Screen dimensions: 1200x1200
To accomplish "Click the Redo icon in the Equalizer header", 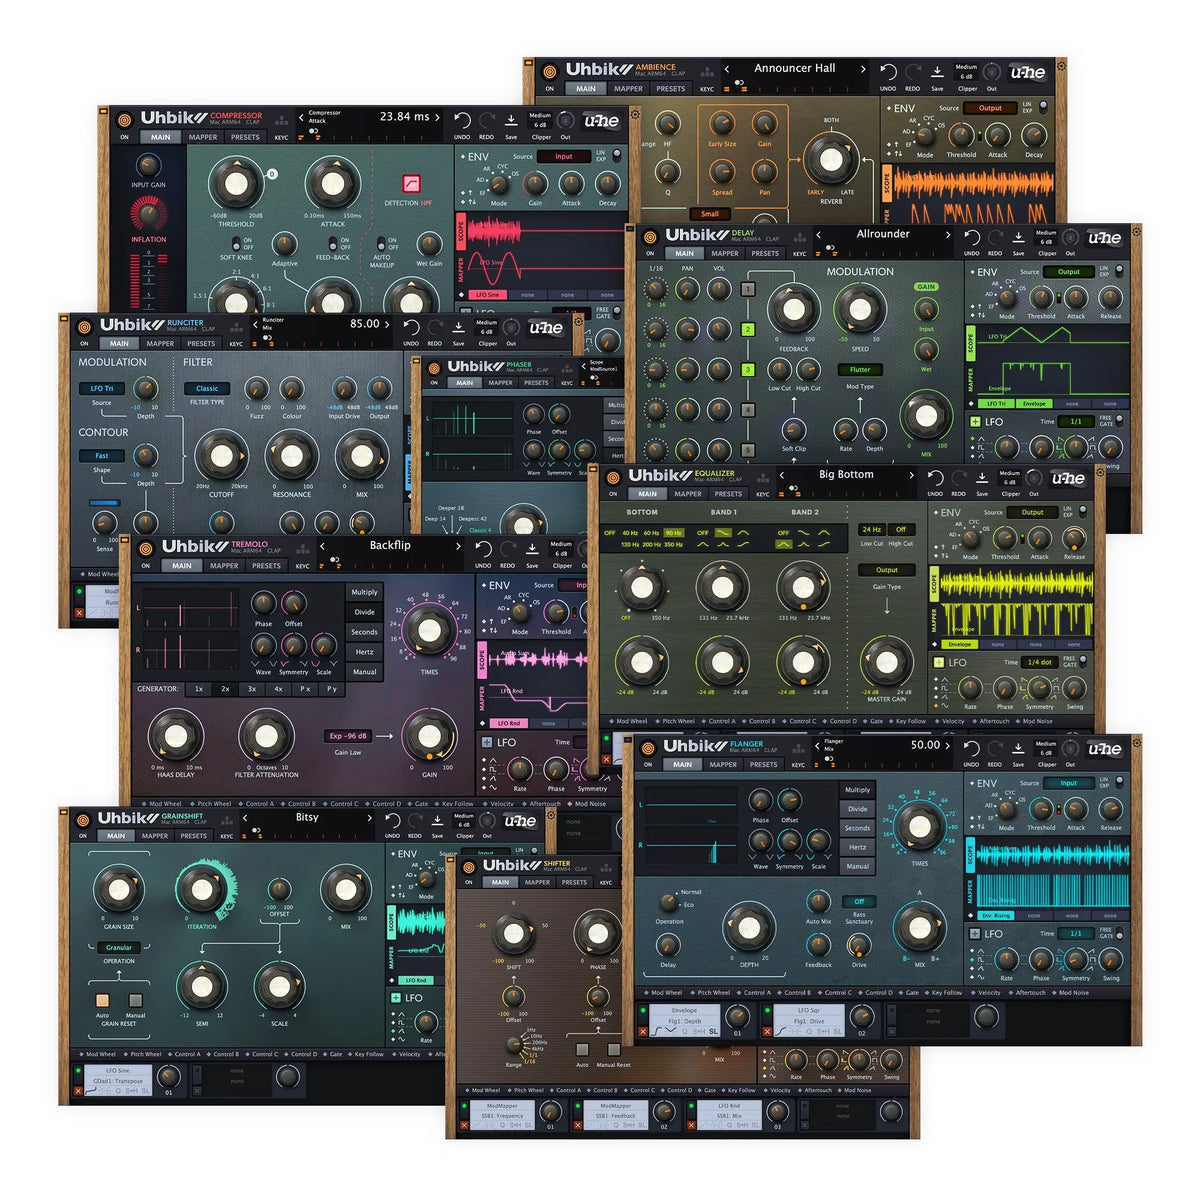I will tap(960, 478).
